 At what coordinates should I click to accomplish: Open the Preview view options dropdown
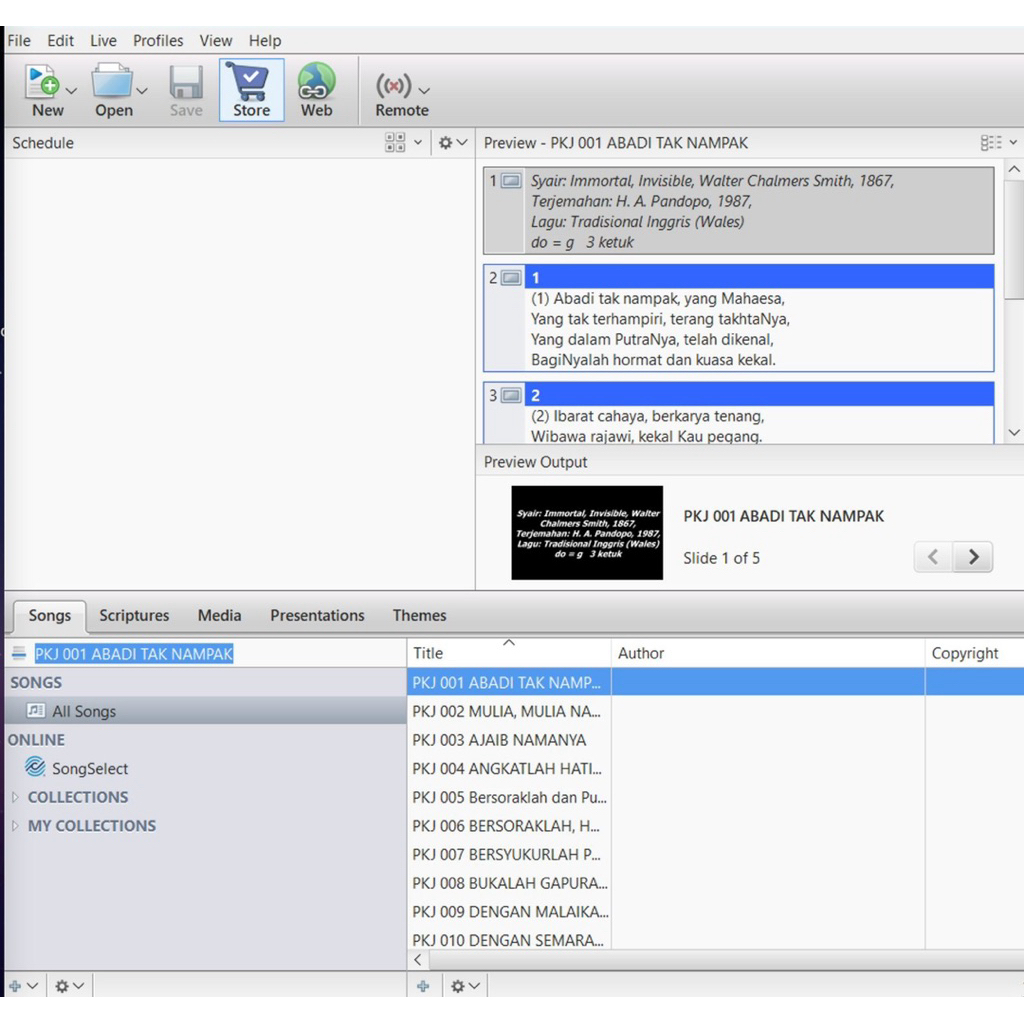click(x=998, y=143)
